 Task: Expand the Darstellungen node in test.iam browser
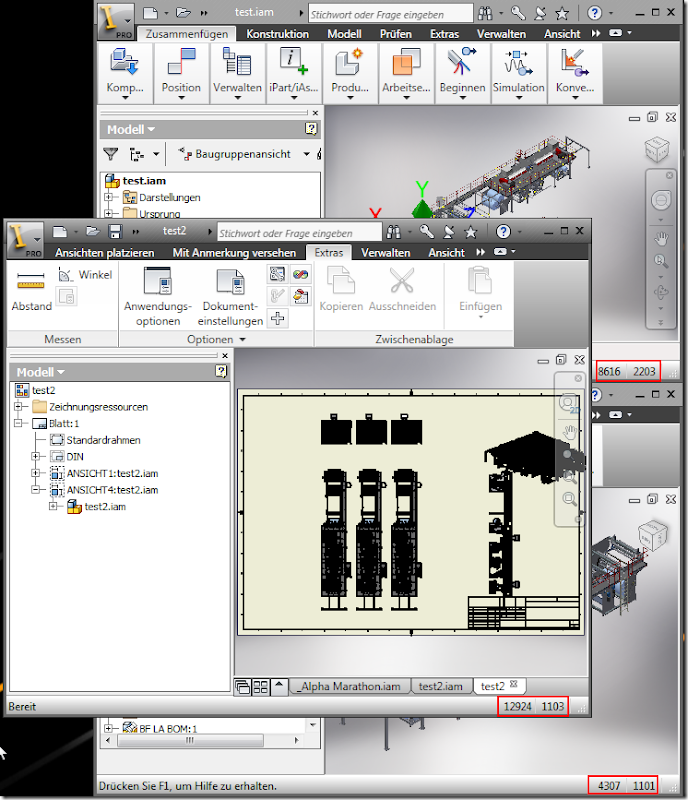[108, 197]
